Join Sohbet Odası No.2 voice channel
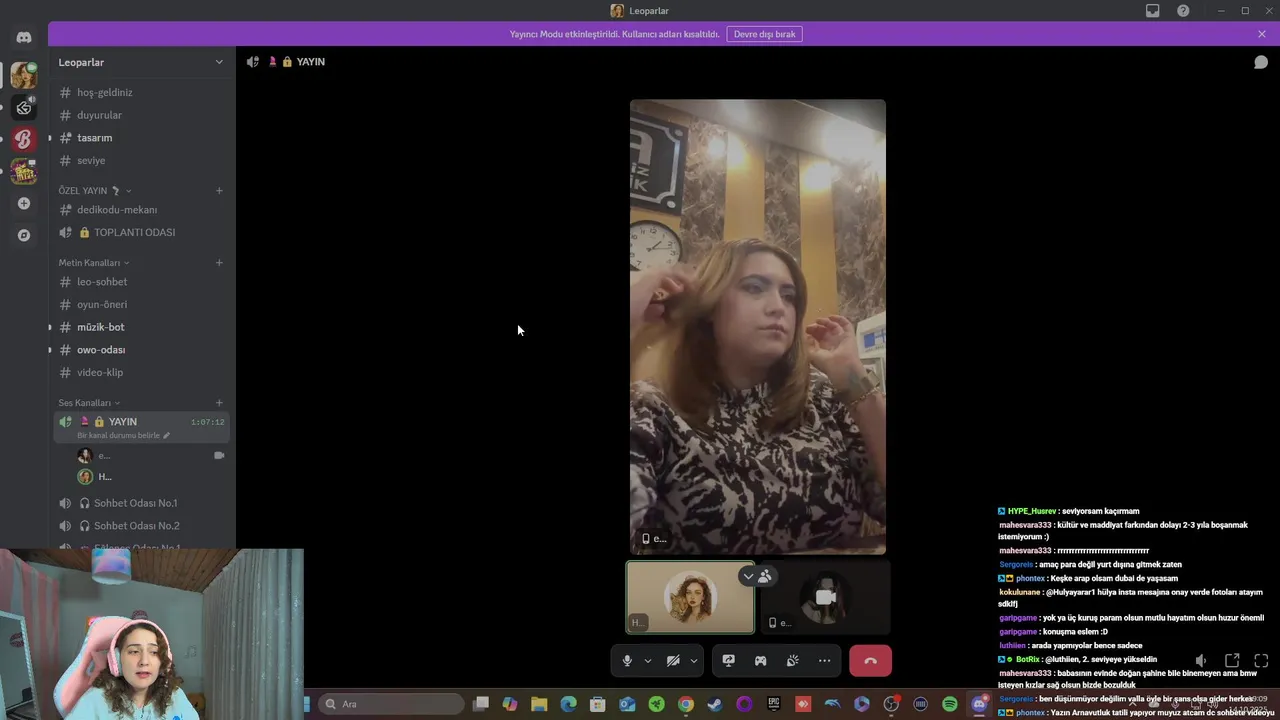 141,526
